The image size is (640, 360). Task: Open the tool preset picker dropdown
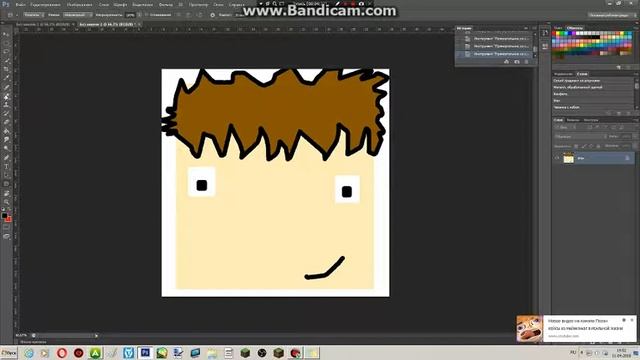12,15
